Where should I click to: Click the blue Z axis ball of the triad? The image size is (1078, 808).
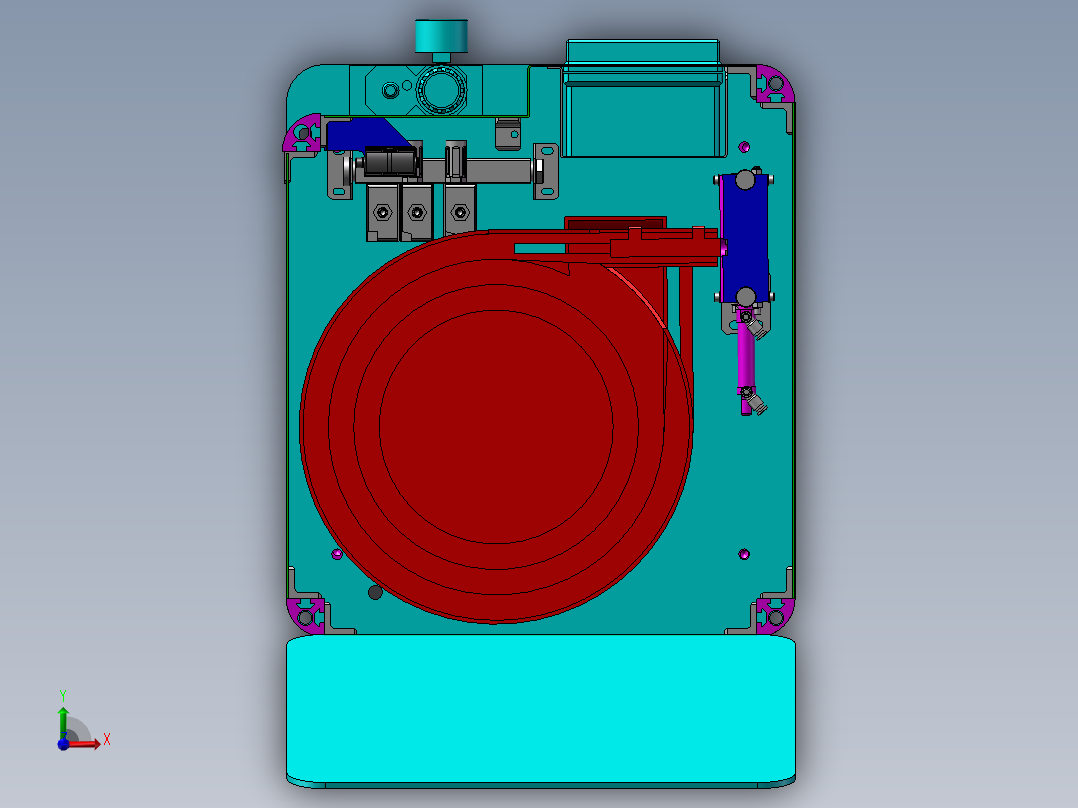point(63,744)
